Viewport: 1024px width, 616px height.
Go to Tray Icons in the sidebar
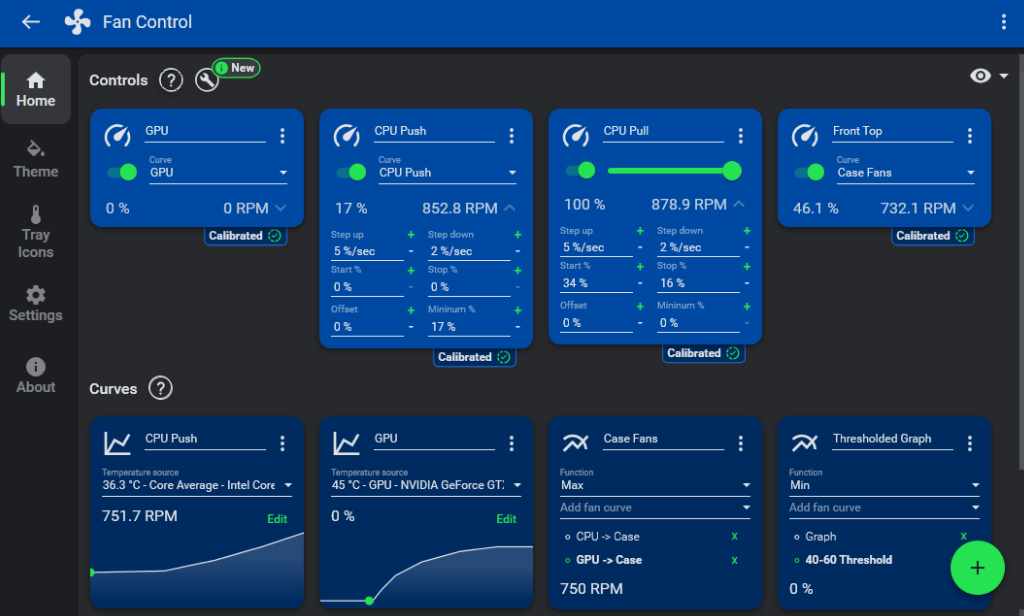coord(35,232)
